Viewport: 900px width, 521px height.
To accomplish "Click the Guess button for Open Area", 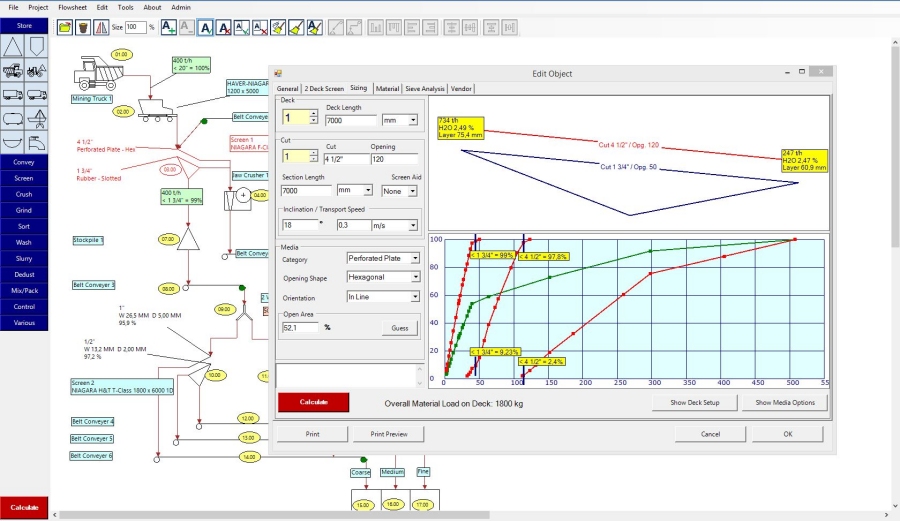I will (399, 328).
